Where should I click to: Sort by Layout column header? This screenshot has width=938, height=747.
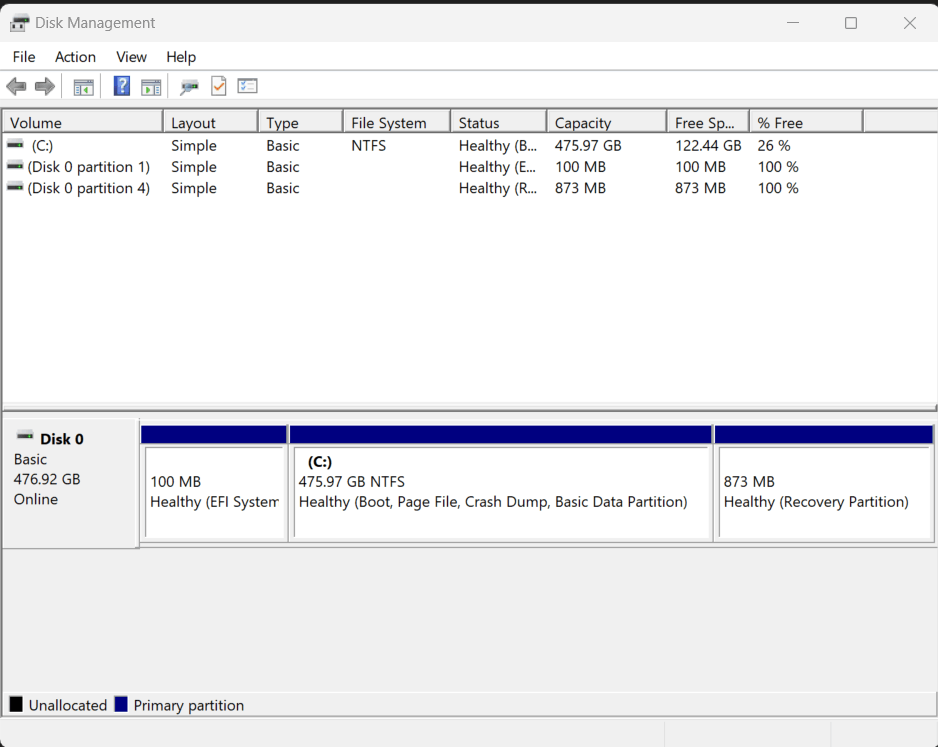click(211, 123)
